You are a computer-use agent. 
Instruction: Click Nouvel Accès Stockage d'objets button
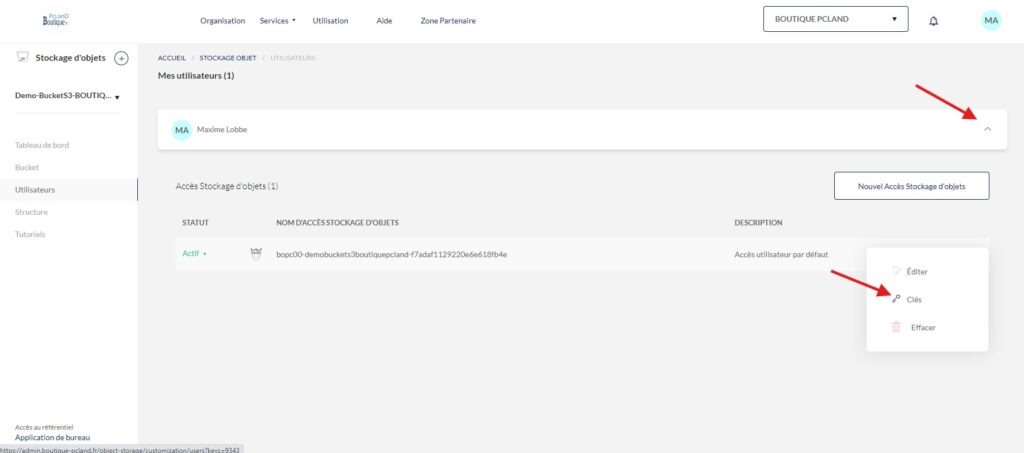911,186
